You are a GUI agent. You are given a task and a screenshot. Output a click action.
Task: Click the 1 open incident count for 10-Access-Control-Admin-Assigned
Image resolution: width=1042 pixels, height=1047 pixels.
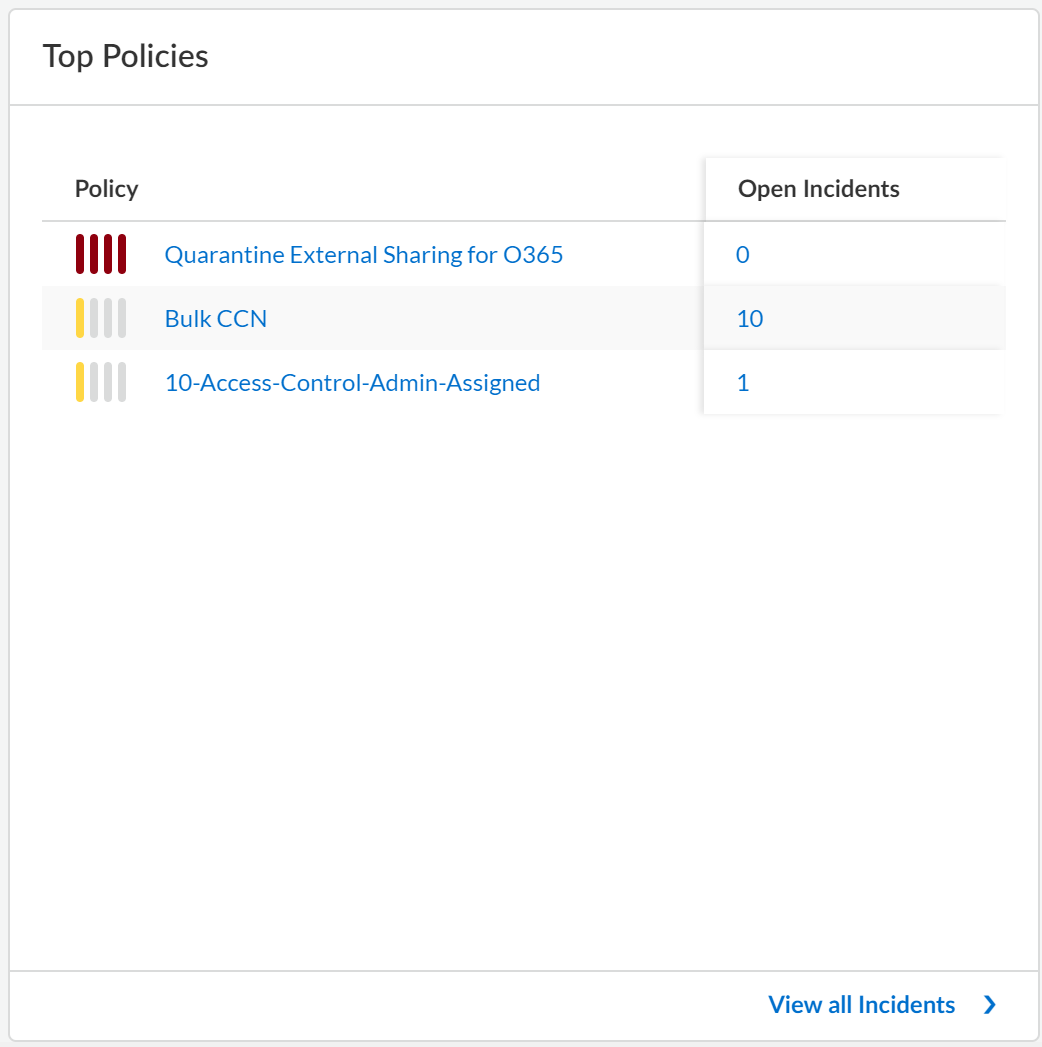(x=742, y=383)
